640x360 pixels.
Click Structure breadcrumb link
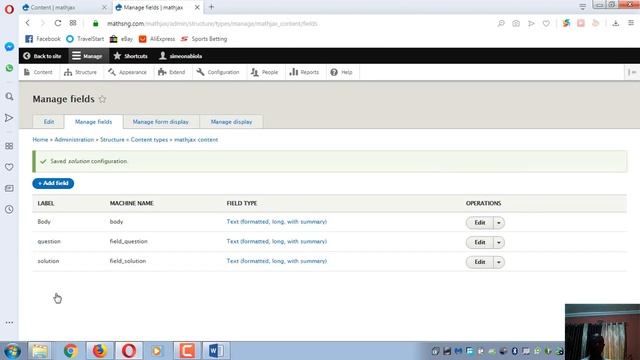tap(112, 140)
